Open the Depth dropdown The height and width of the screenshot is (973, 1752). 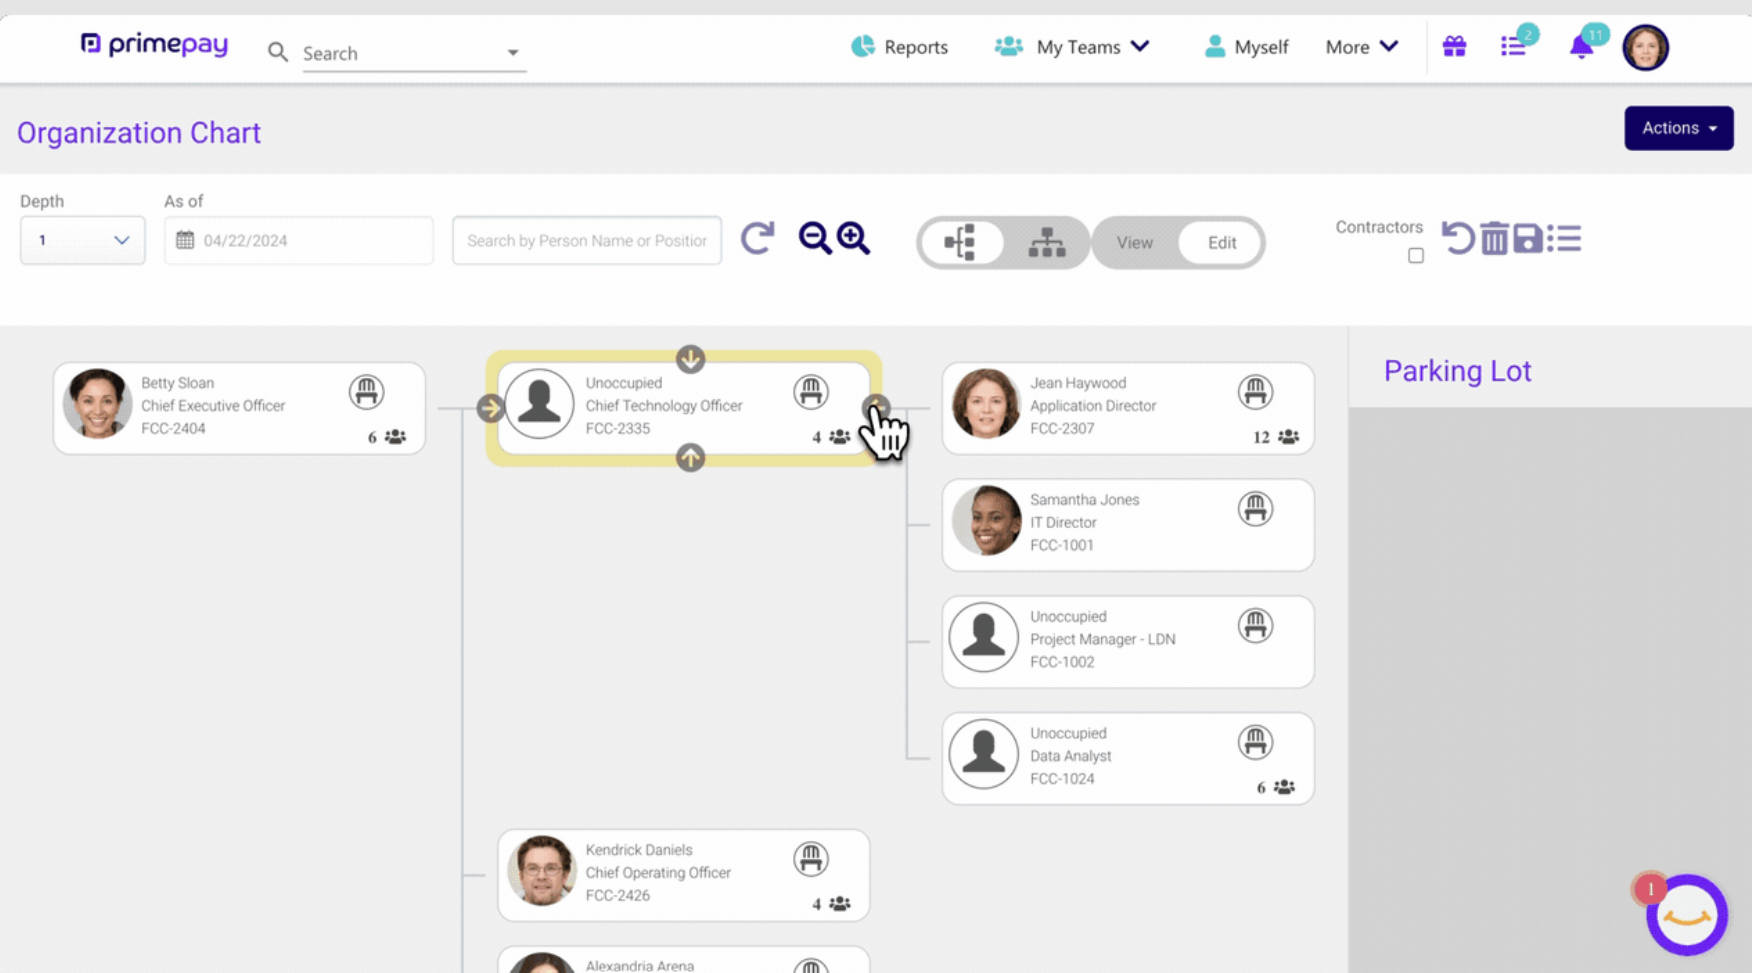pos(82,240)
